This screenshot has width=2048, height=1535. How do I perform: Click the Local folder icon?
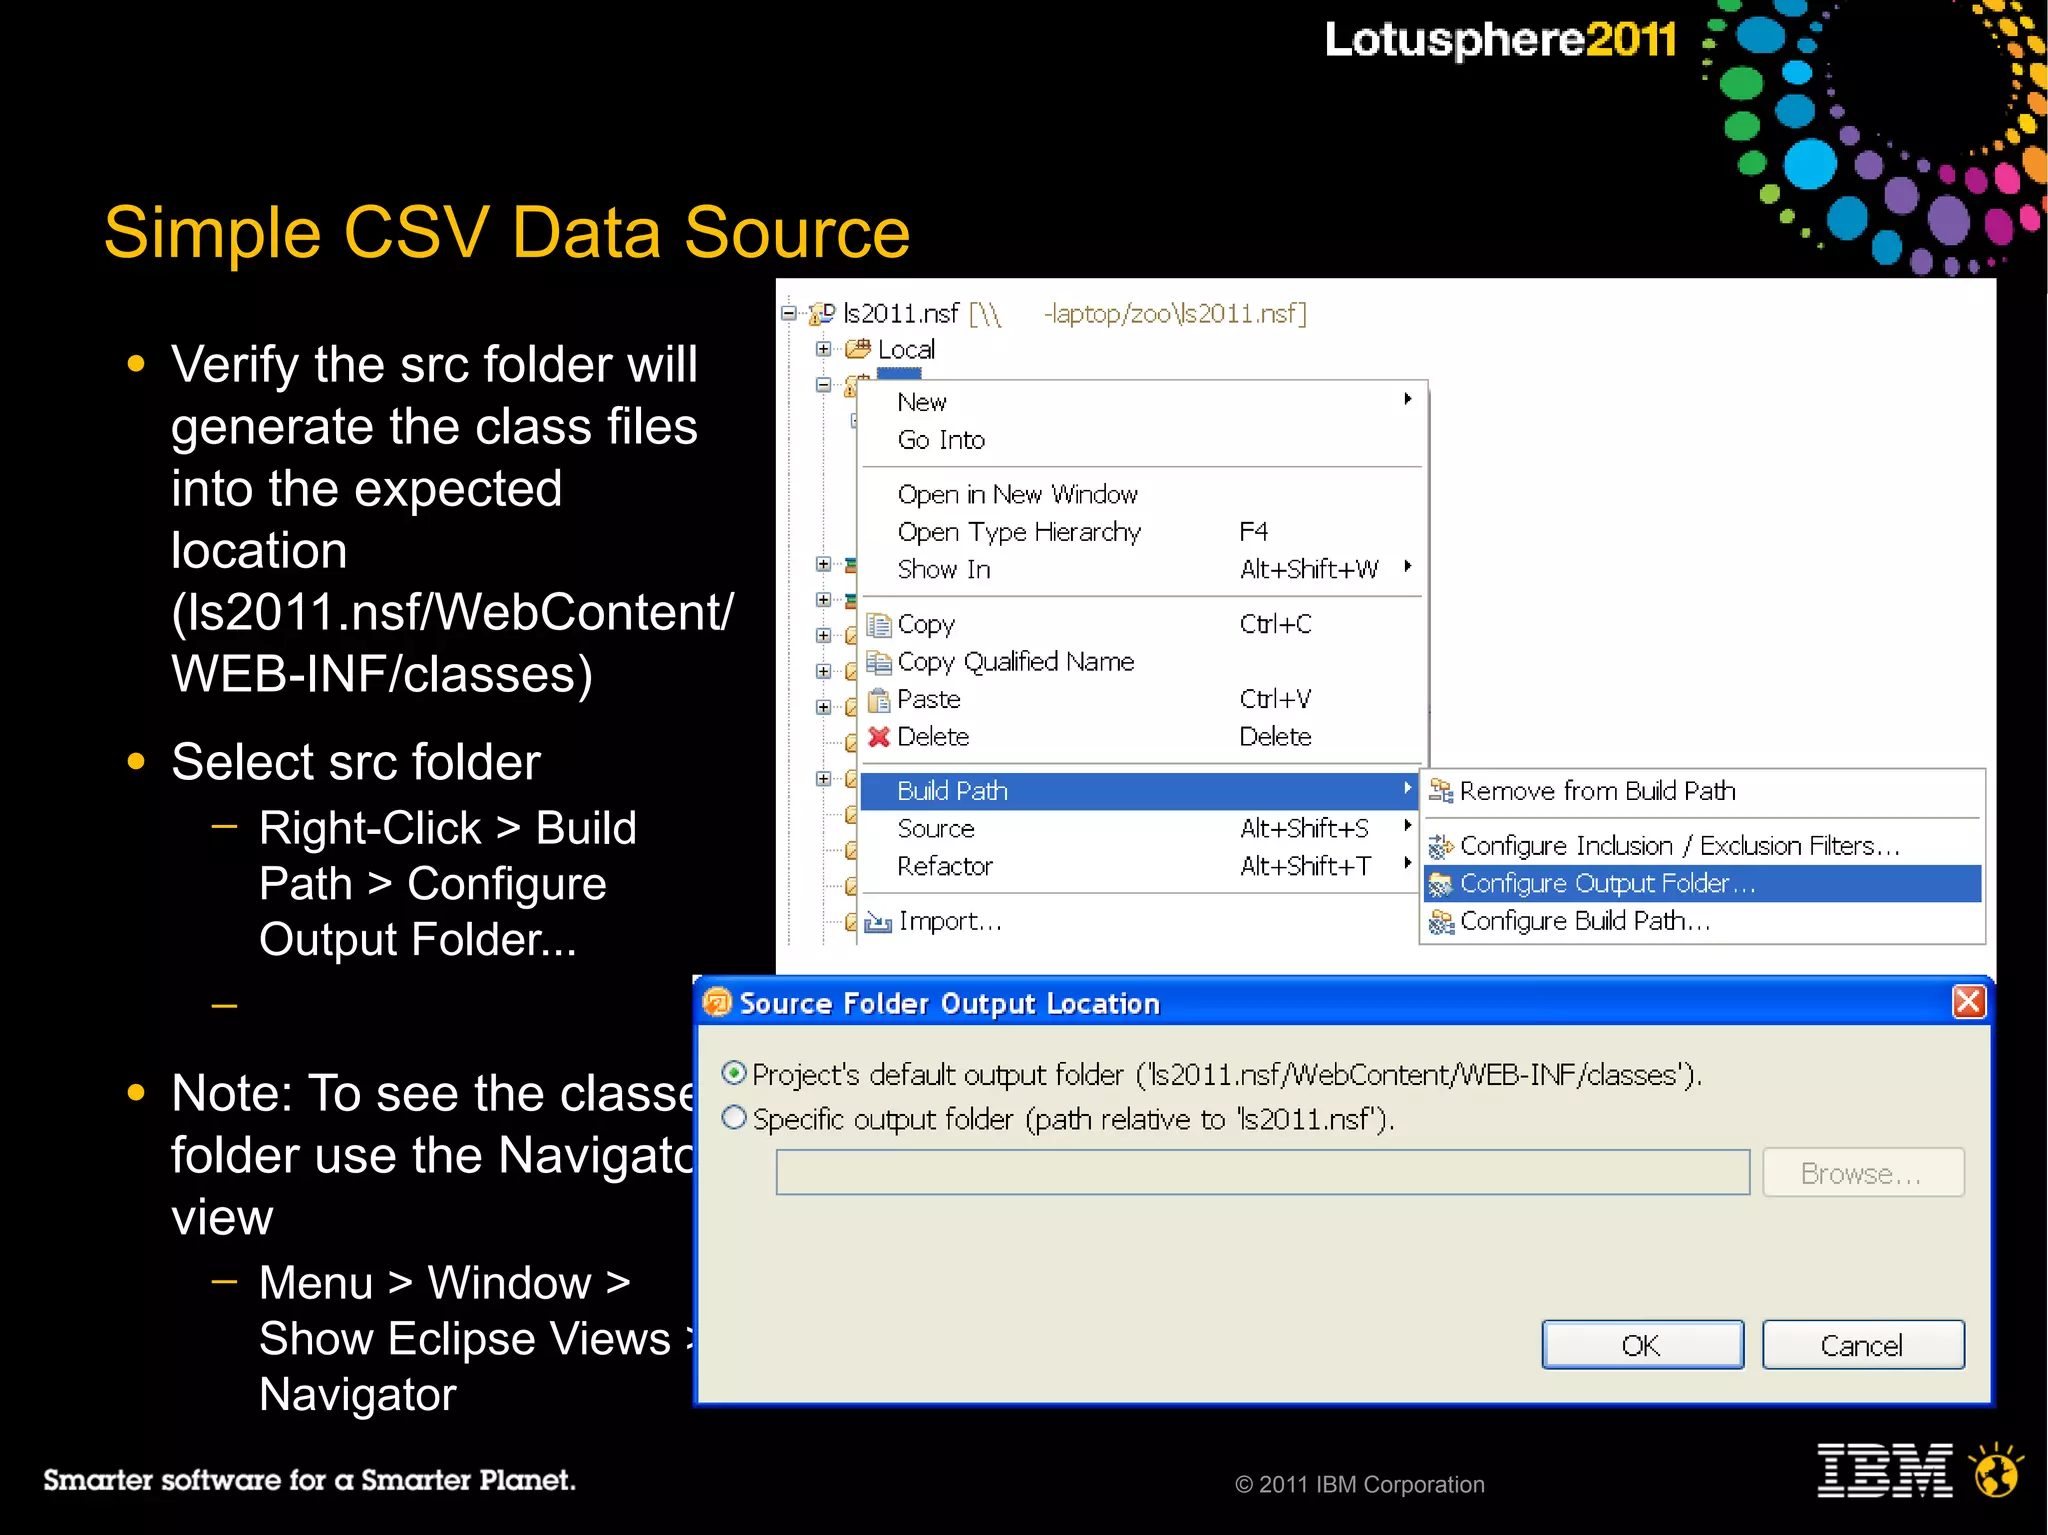858,349
